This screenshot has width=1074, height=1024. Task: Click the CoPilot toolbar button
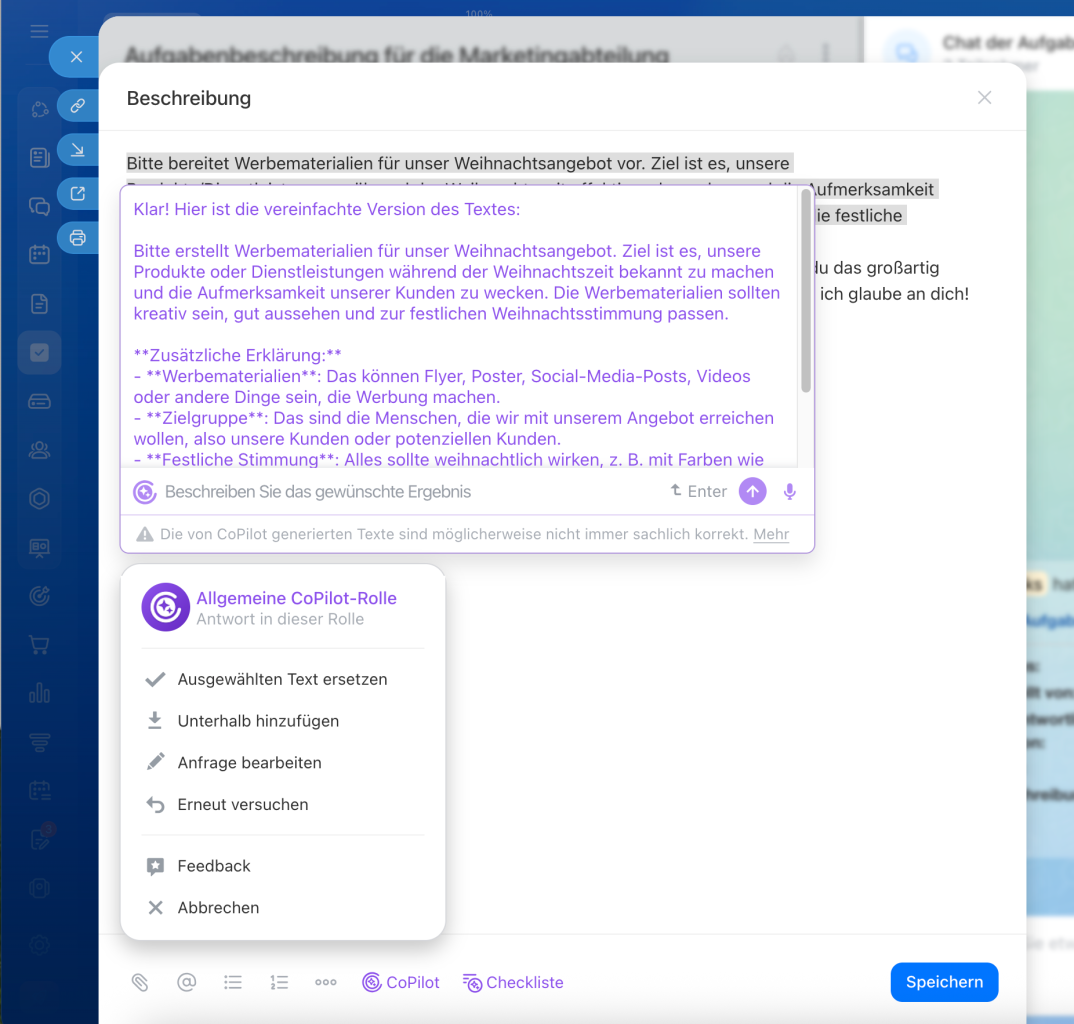[x=401, y=983]
